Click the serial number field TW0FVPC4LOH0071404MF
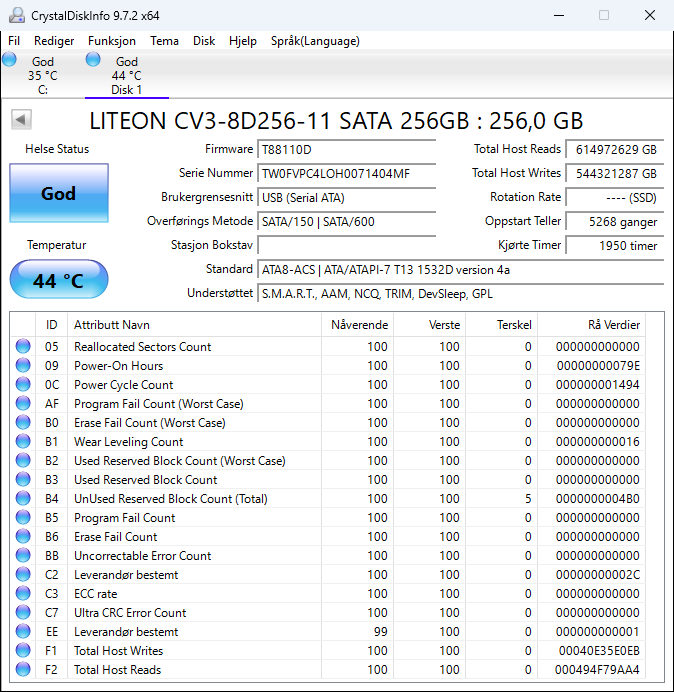 click(x=346, y=173)
